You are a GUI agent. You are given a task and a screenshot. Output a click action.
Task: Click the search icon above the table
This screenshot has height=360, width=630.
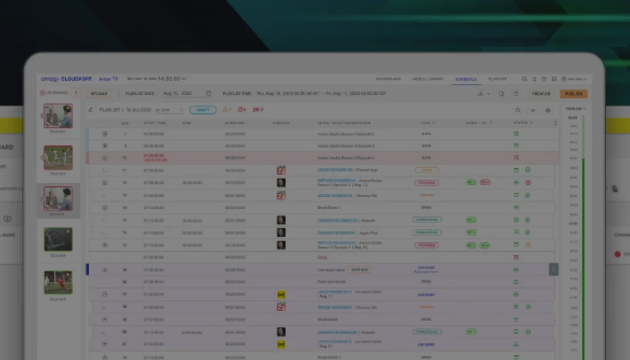518,110
